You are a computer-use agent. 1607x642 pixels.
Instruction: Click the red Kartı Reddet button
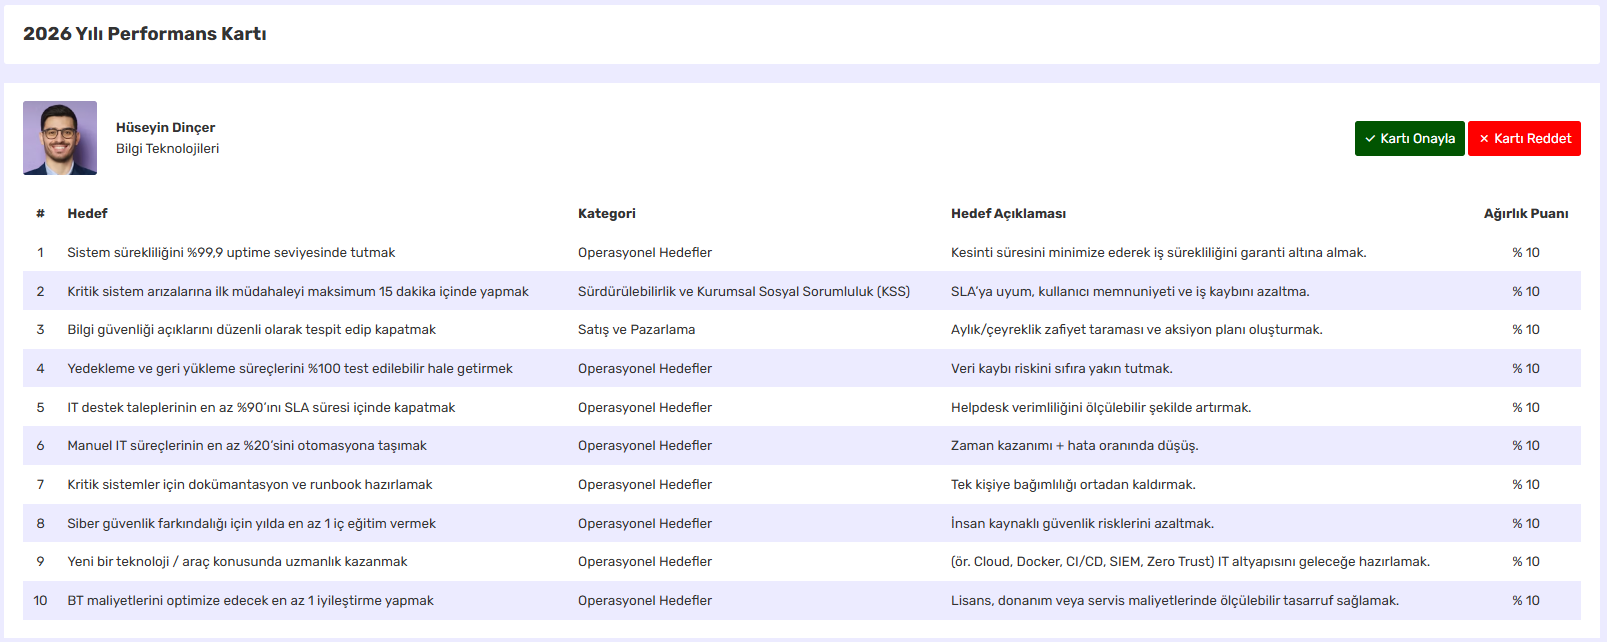tap(1524, 139)
